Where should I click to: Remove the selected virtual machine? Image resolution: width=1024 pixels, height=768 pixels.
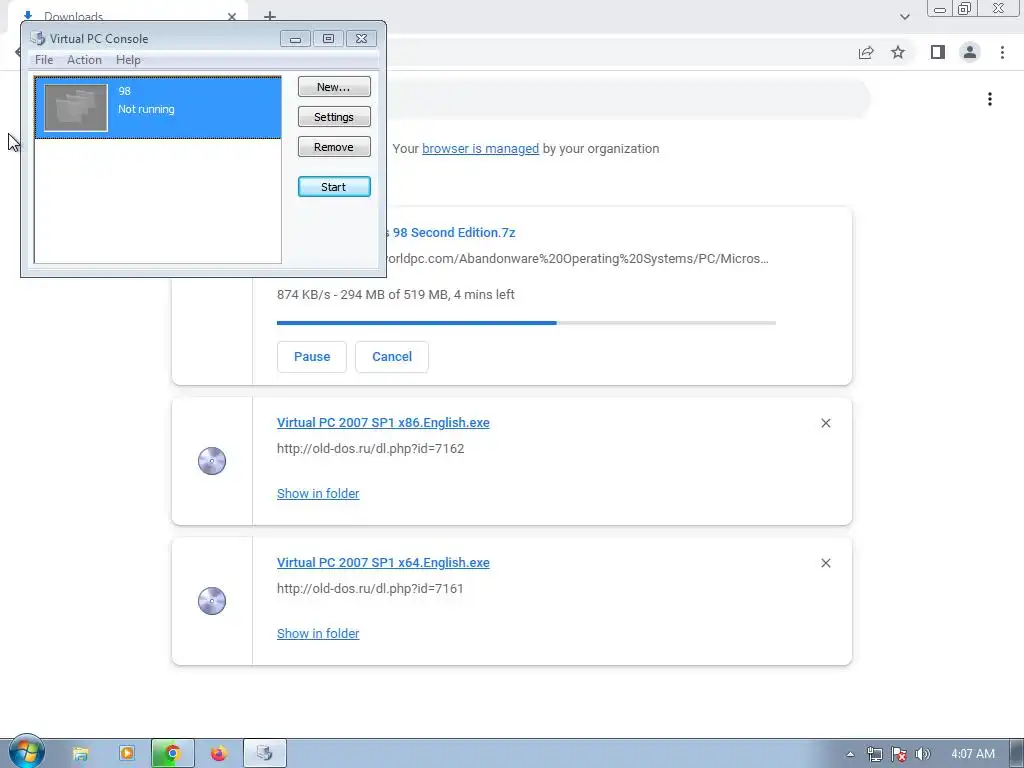tap(334, 147)
